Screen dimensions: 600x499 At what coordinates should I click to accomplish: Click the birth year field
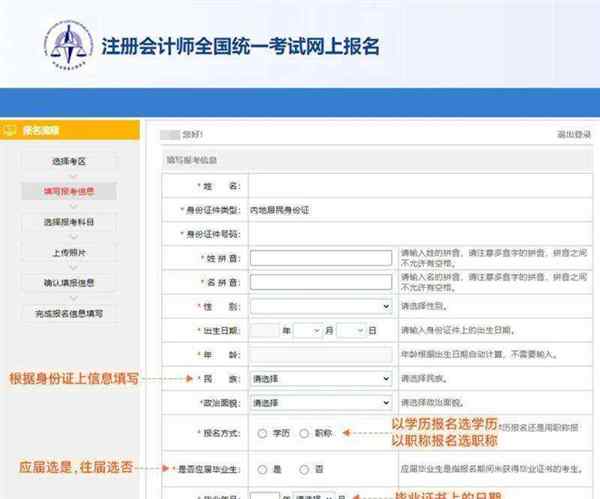point(265,331)
